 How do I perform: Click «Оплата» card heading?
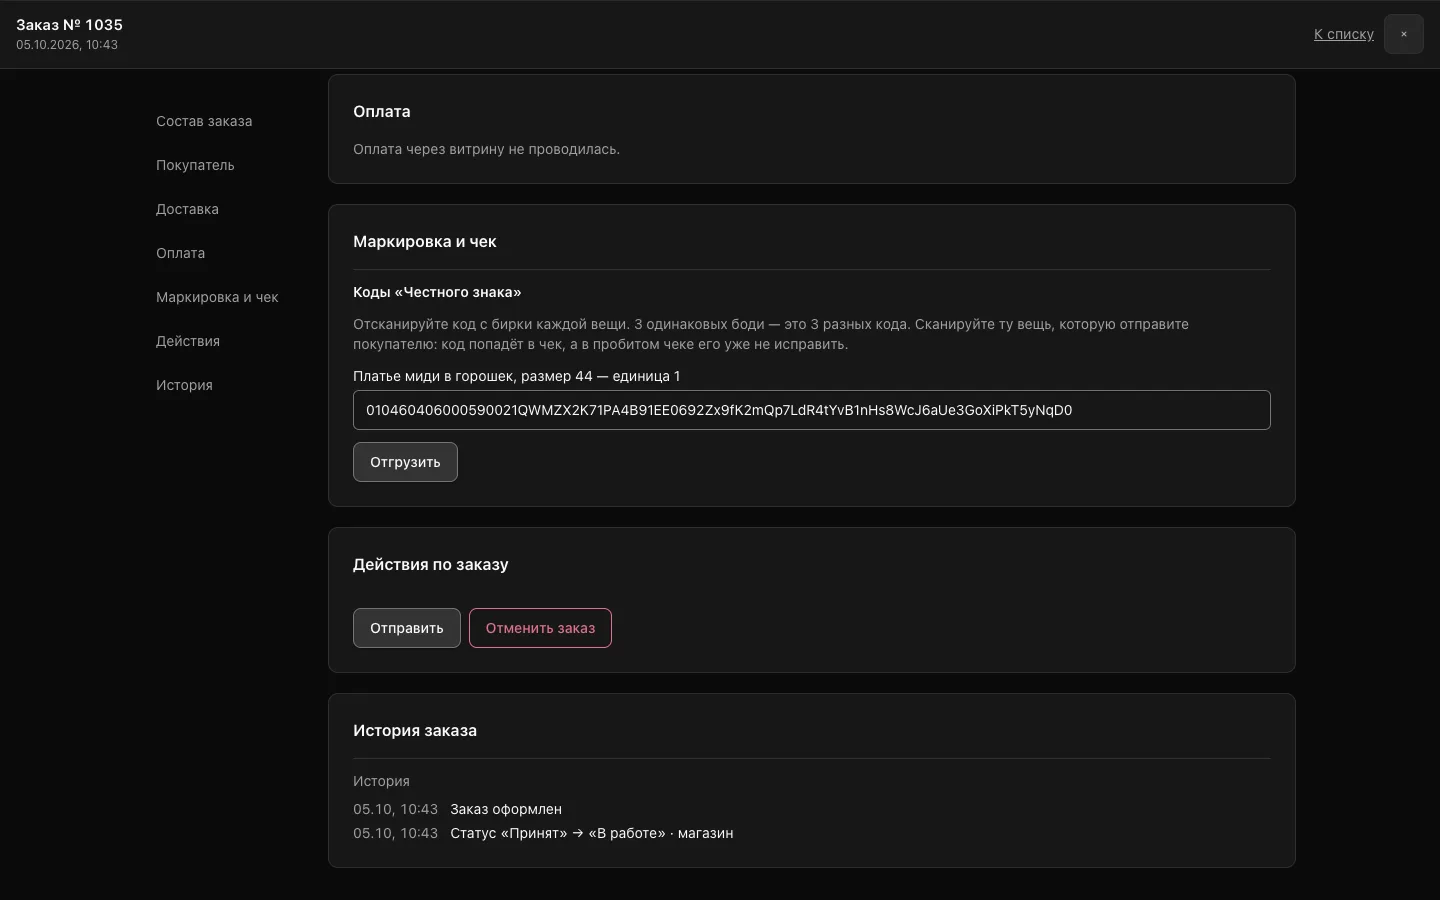pyautogui.click(x=382, y=111)
